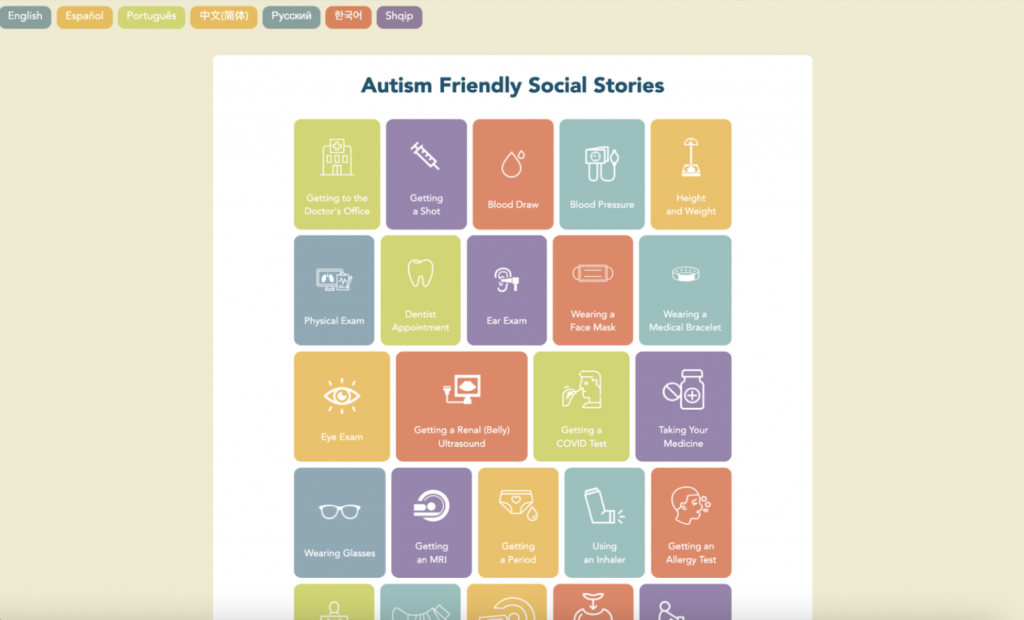Image resolution: width=1024 pixels, height=620 pixels.
Task: Click the Taking Your Medicine tile
Action: tap(683, 406)
